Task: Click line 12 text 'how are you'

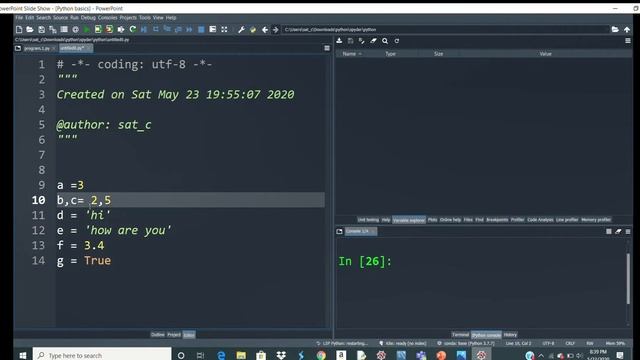Action: point(128,230)
